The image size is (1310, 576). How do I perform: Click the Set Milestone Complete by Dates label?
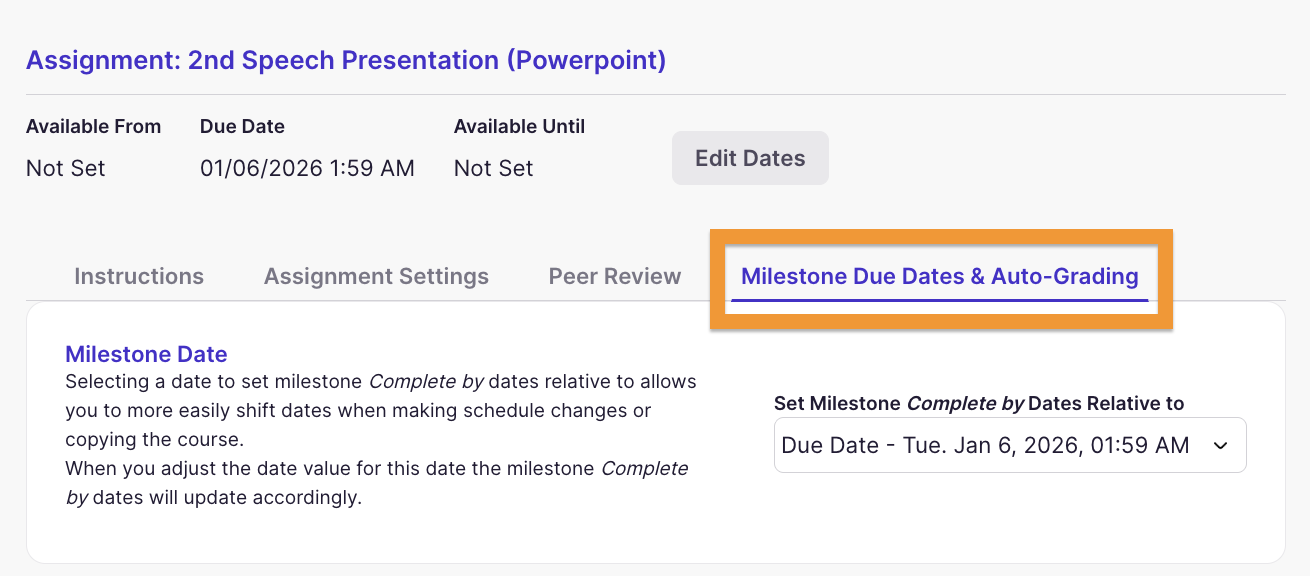tap(979, 404)
